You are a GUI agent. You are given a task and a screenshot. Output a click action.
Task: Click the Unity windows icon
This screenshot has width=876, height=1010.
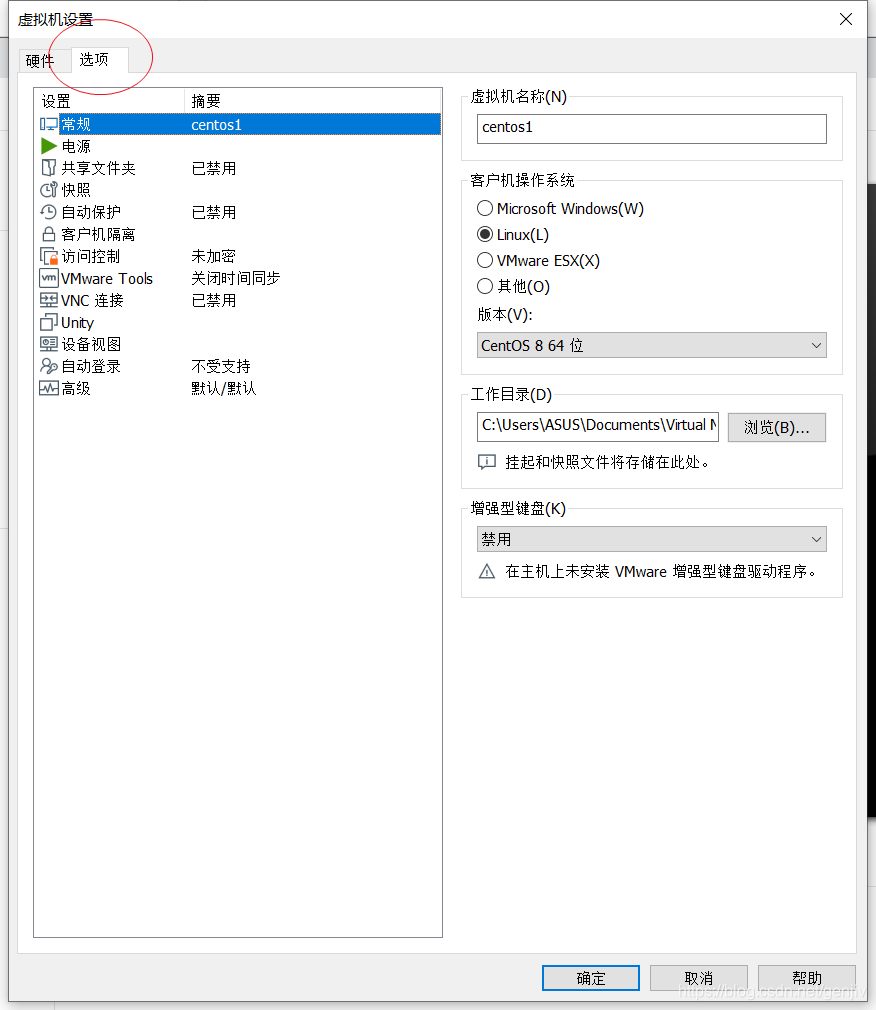pos(49,322)
